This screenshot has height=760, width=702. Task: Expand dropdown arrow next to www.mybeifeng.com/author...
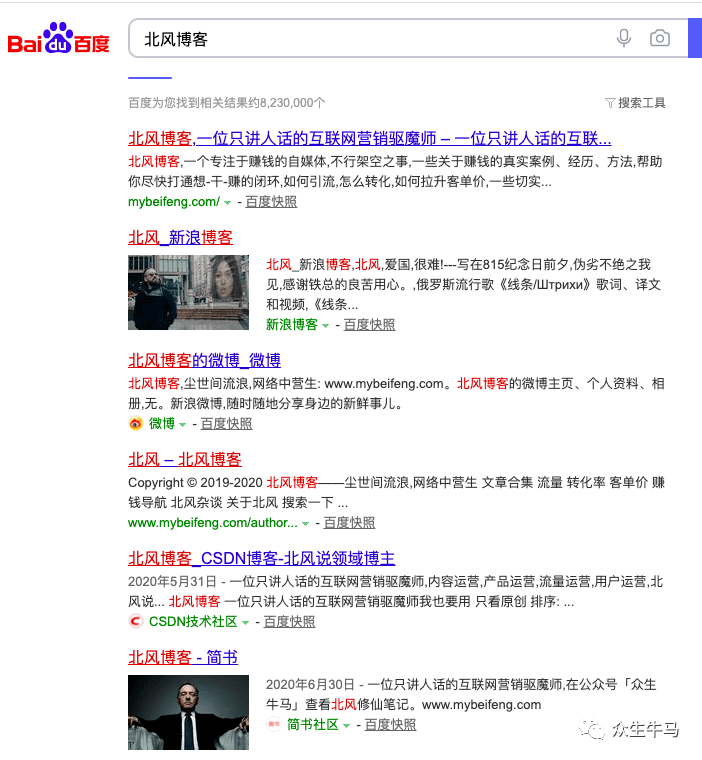pyautogui.click(x=305, y=523)
